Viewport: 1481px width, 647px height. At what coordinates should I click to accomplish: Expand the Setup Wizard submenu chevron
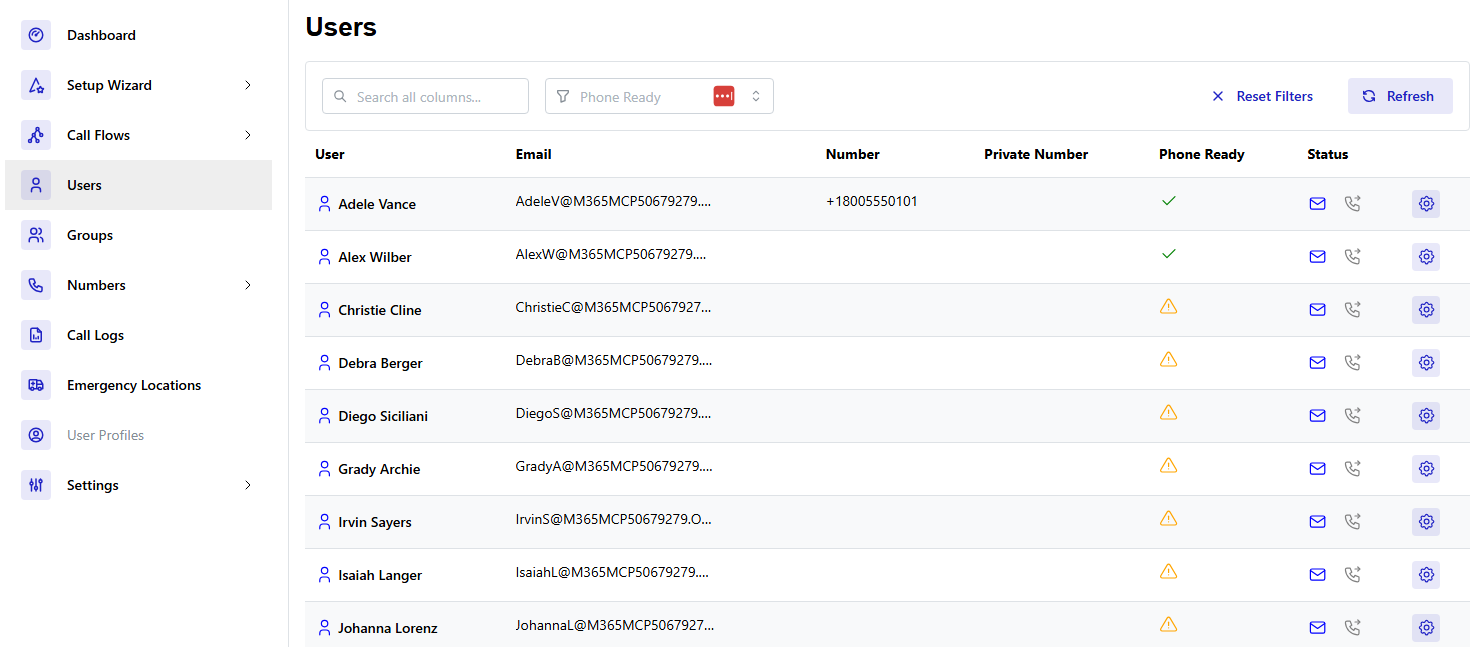pyautogui.click(x=248, y=85)
